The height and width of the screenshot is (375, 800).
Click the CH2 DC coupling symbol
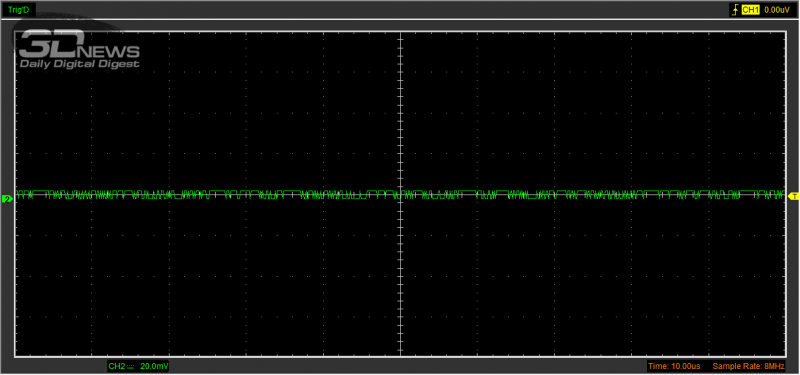pos(130,366)
